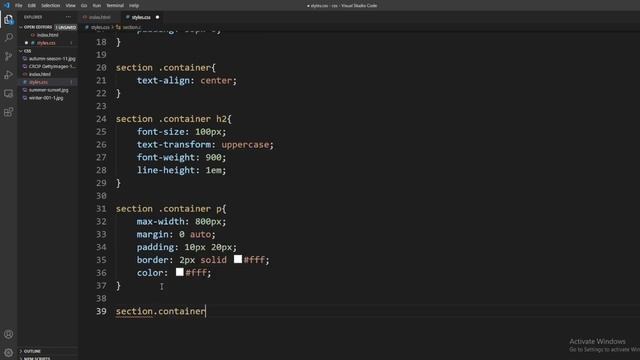Click the 'section .container h2' selector
The height and width of the screenshot is (360, 640).
coord(171,119)
